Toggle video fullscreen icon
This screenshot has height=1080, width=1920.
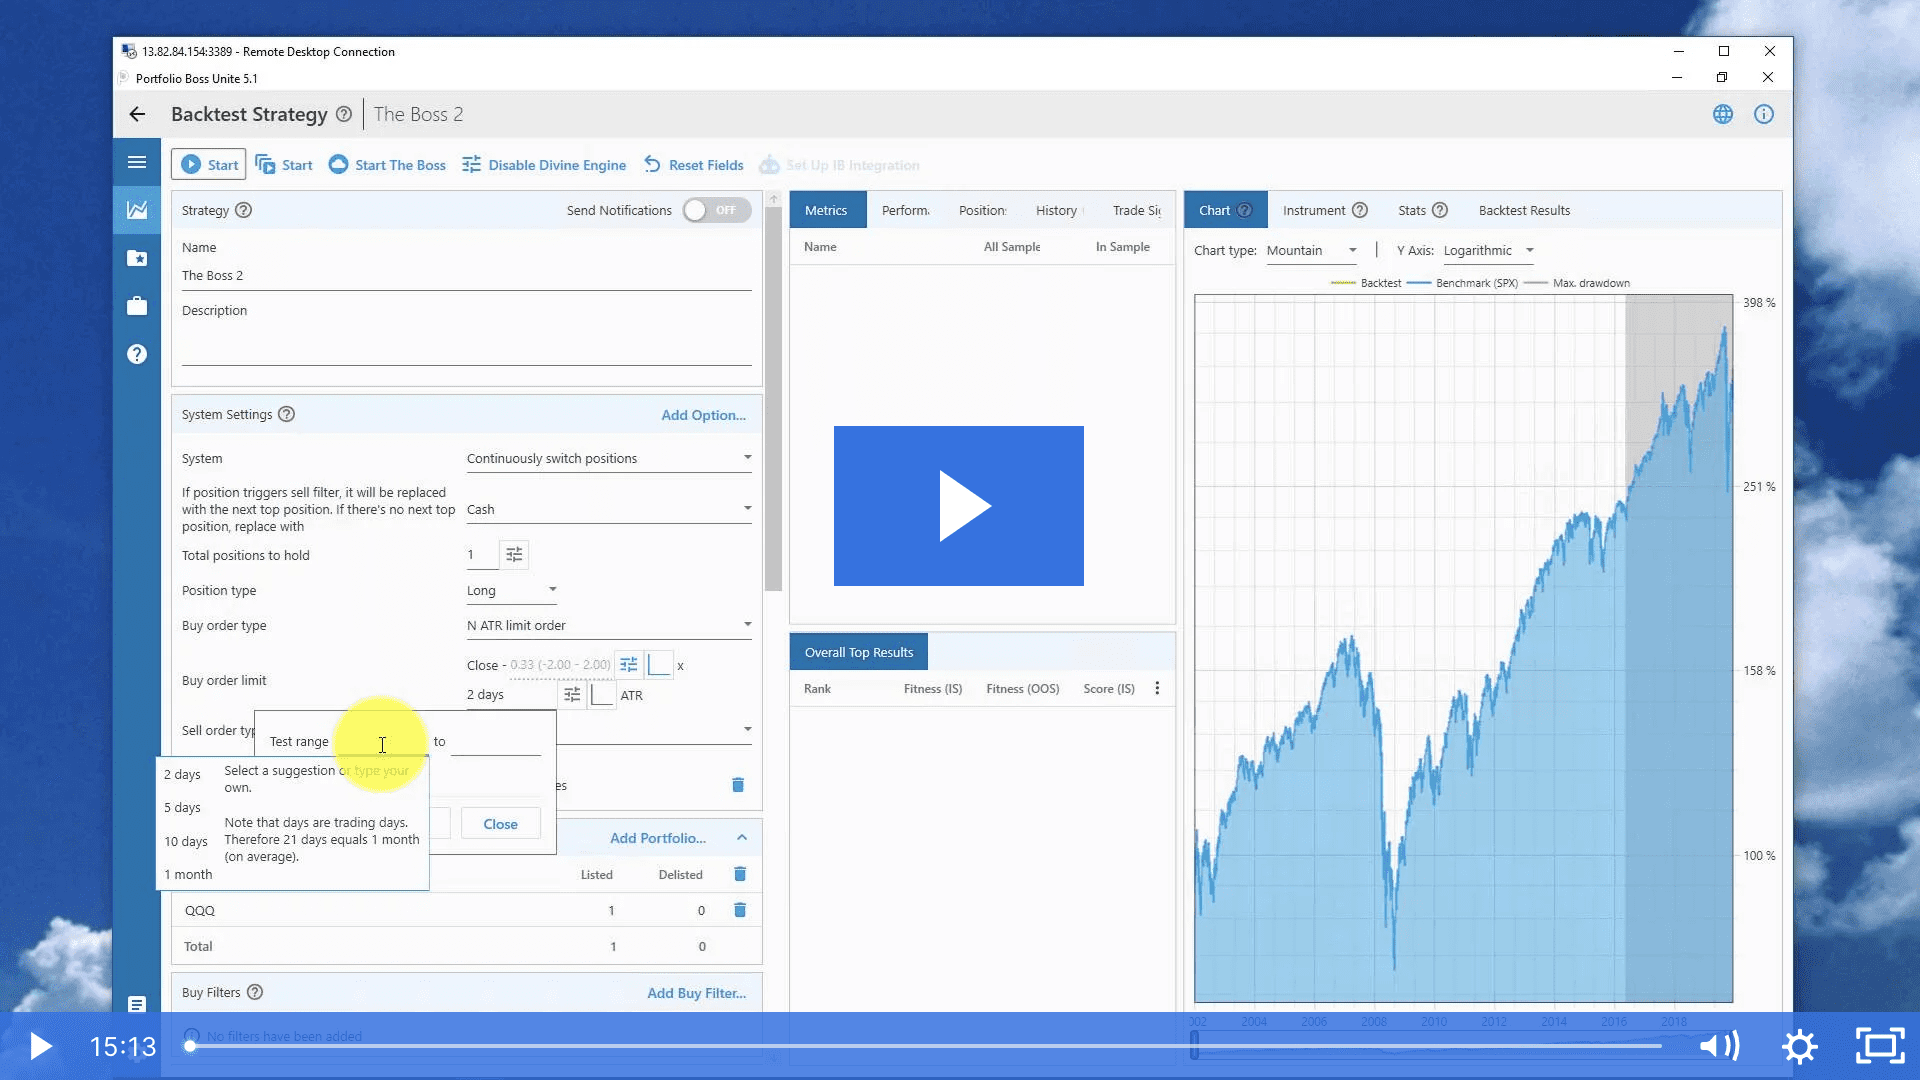click(x=1880, y=1046)
